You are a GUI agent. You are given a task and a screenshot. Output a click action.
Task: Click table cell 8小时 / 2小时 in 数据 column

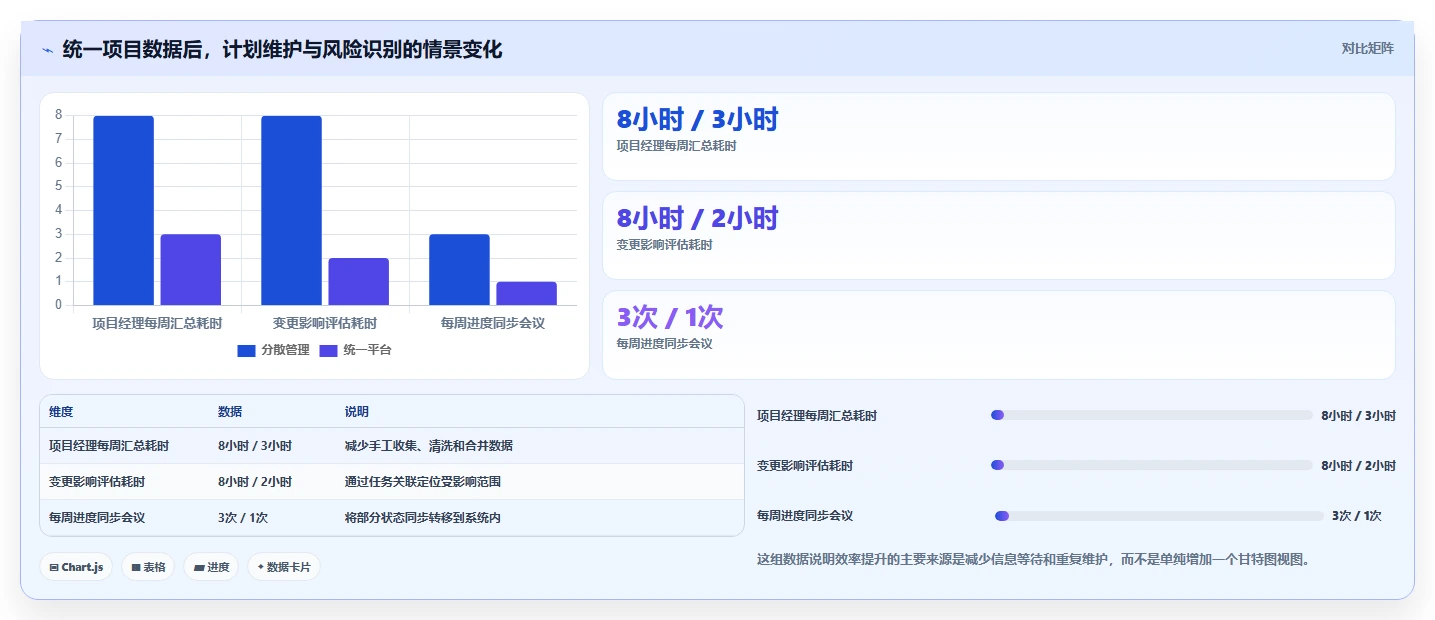[x=255, y=482]
